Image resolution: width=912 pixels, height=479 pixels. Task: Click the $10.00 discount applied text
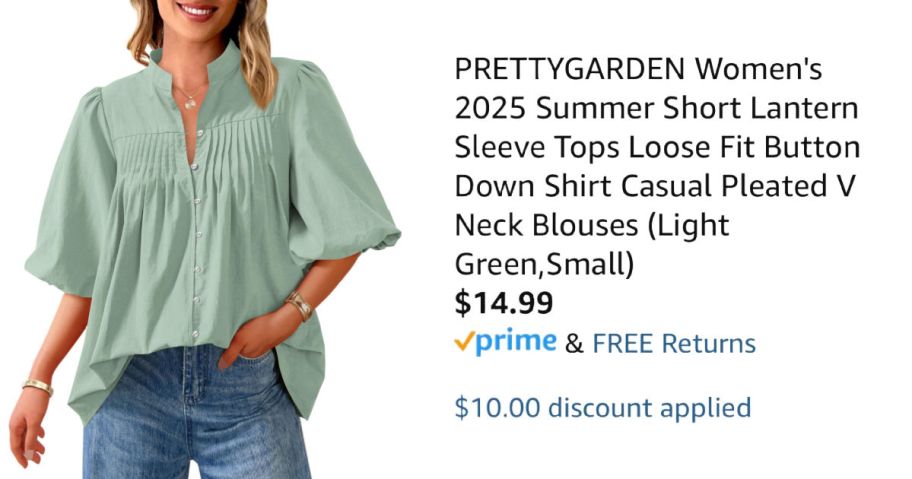tap(603, 407)
